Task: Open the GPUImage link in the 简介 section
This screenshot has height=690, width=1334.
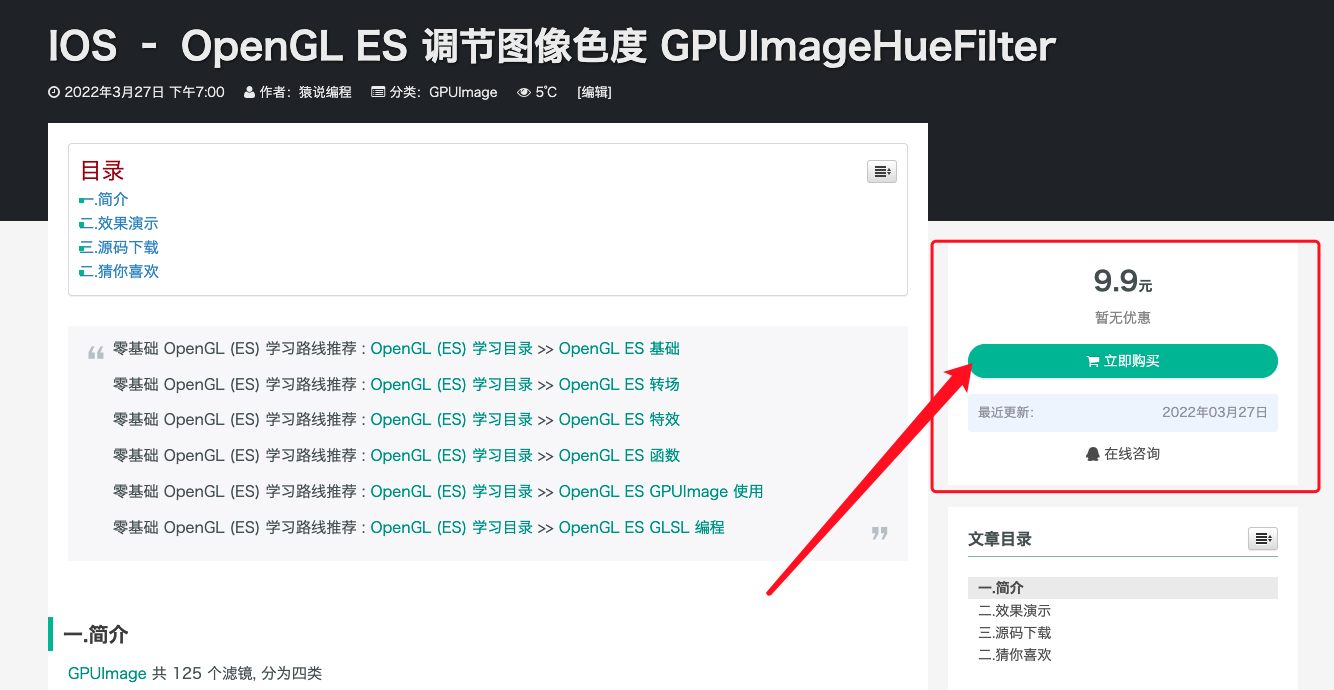Action: point(106,673)
